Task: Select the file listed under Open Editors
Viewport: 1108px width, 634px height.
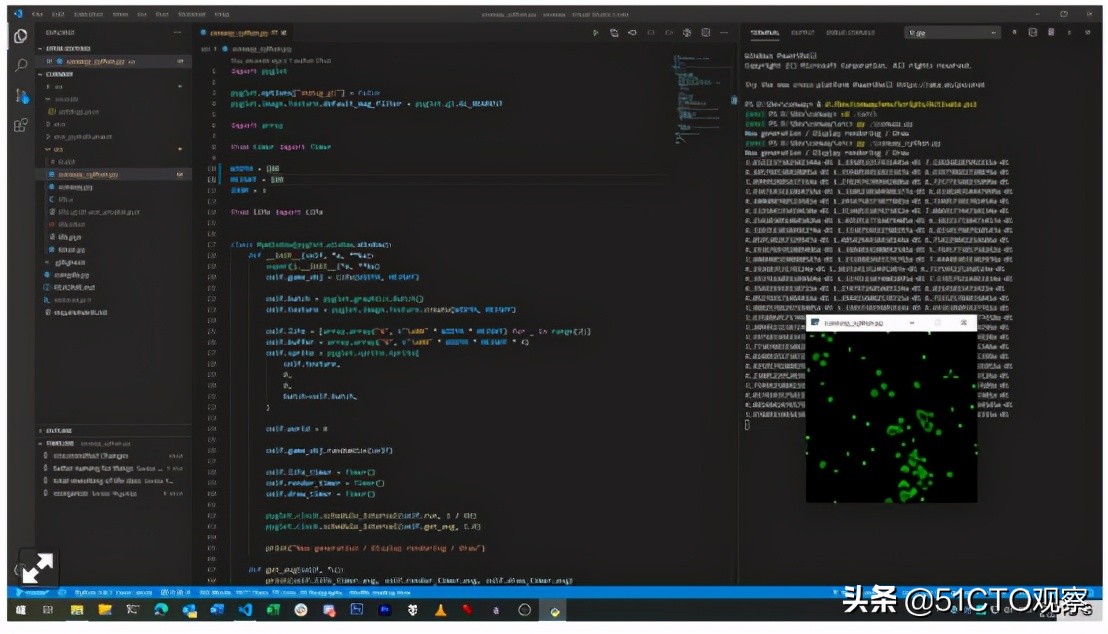Action: tap(113, 61)
